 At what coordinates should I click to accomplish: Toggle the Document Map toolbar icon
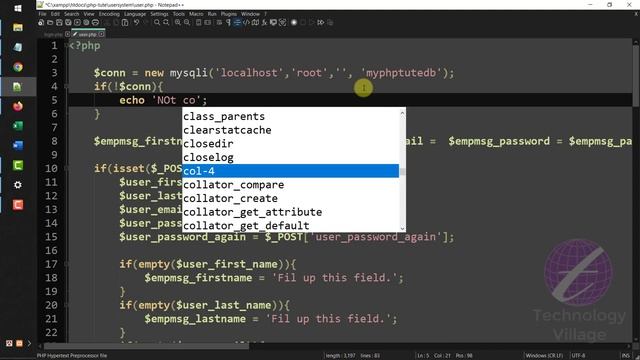coord(256,22)
